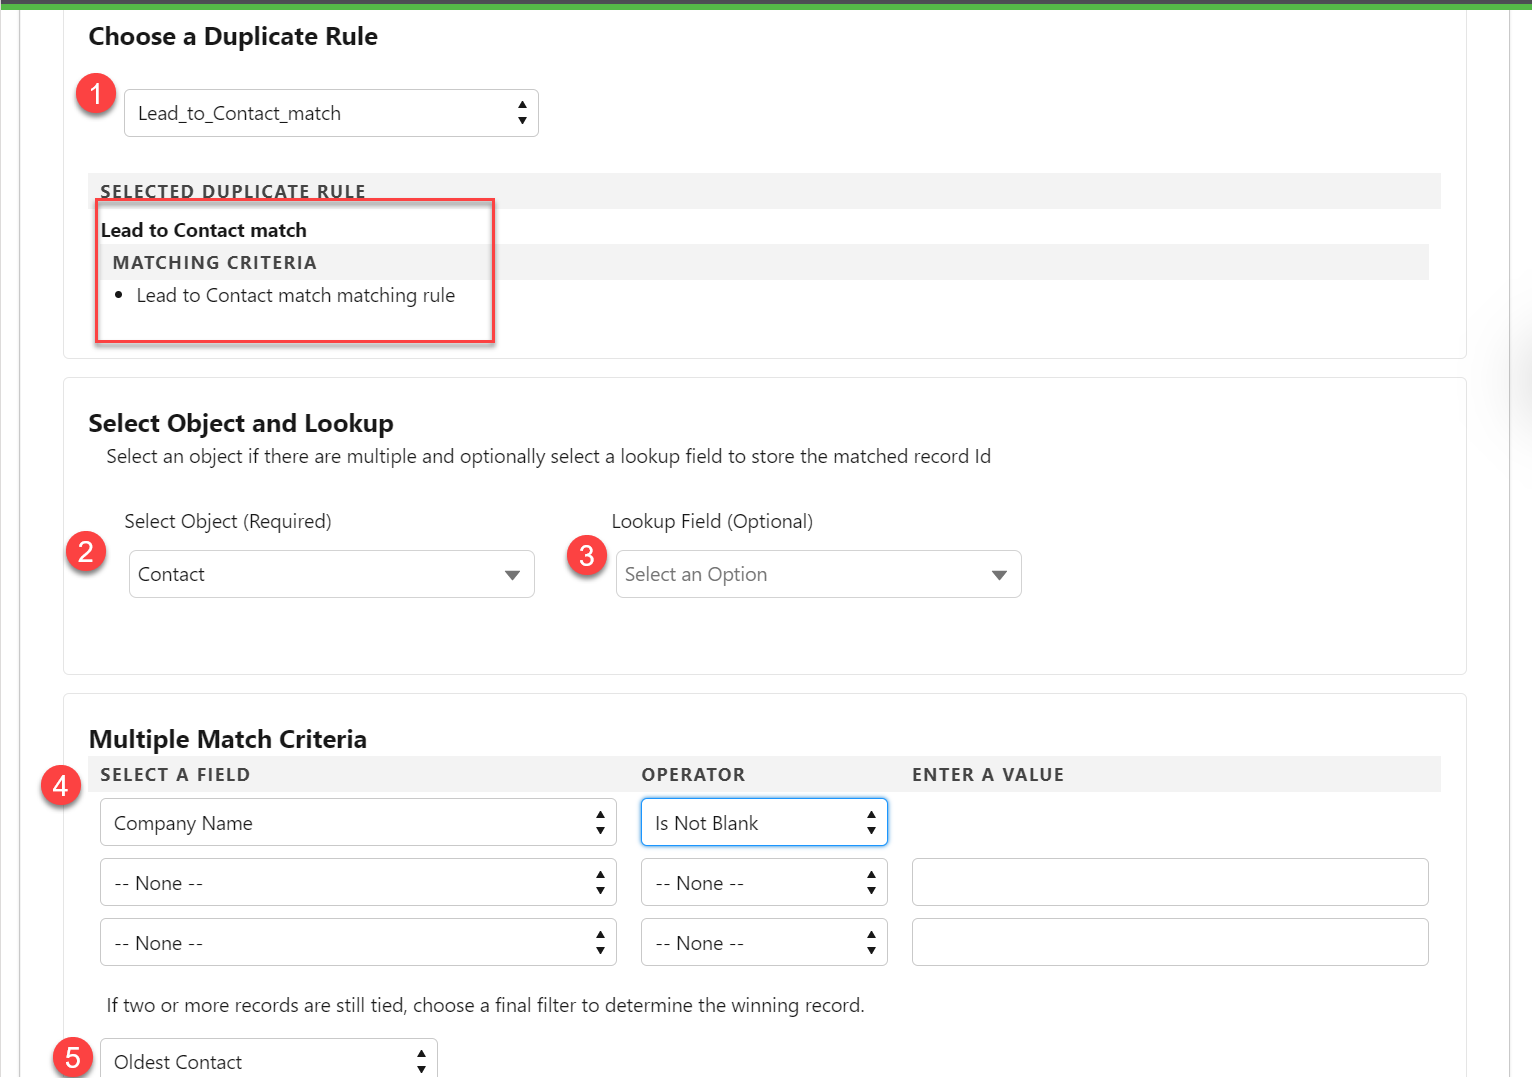The image size is (1532, 1078).
Task: Open the Company Name field selector
Action: [358, 823]
